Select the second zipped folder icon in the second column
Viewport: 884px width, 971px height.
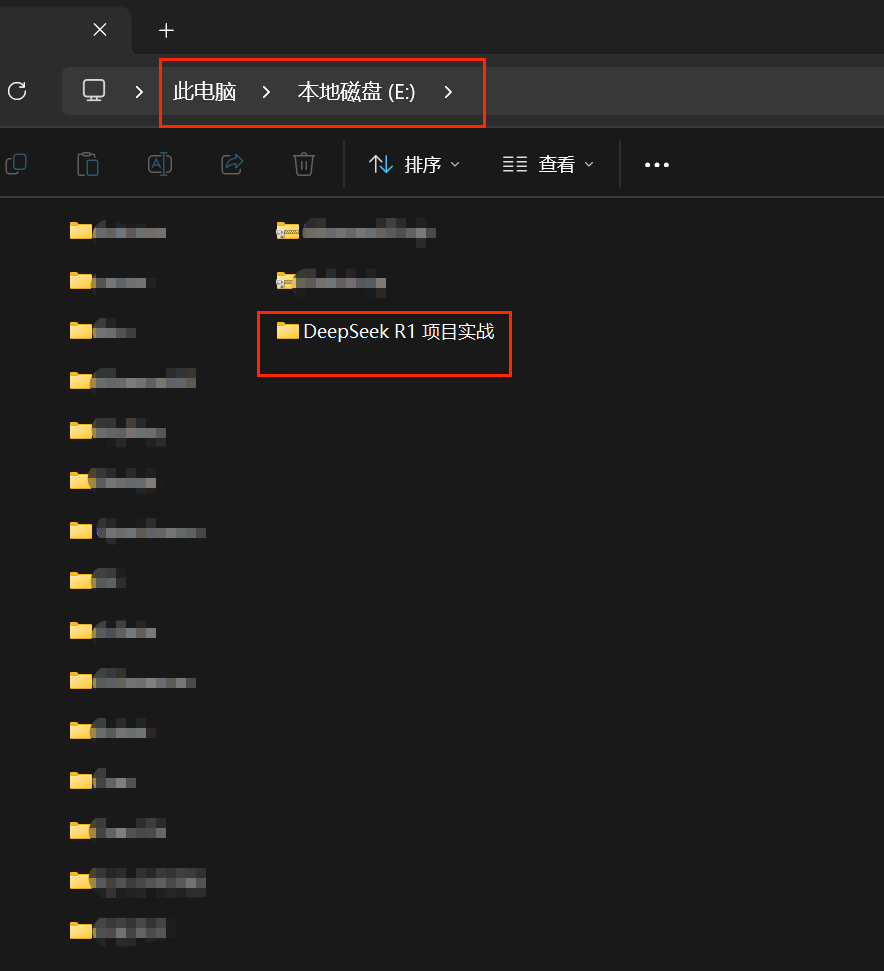tap(286, 281)
